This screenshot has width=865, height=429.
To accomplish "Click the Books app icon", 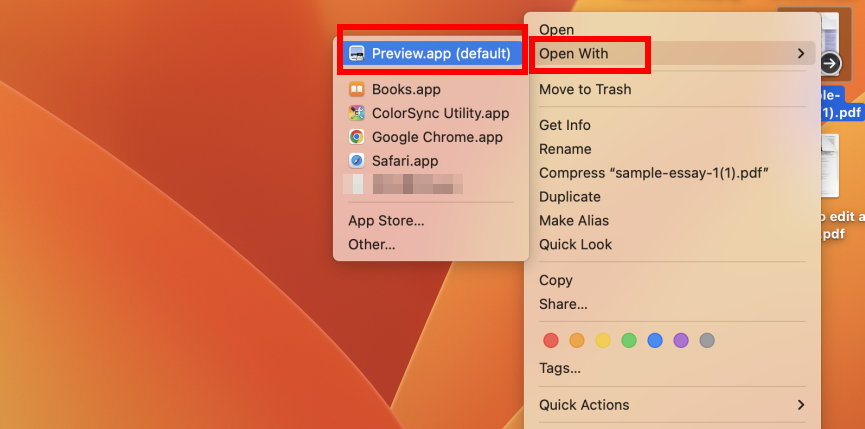I will point(357,89).
